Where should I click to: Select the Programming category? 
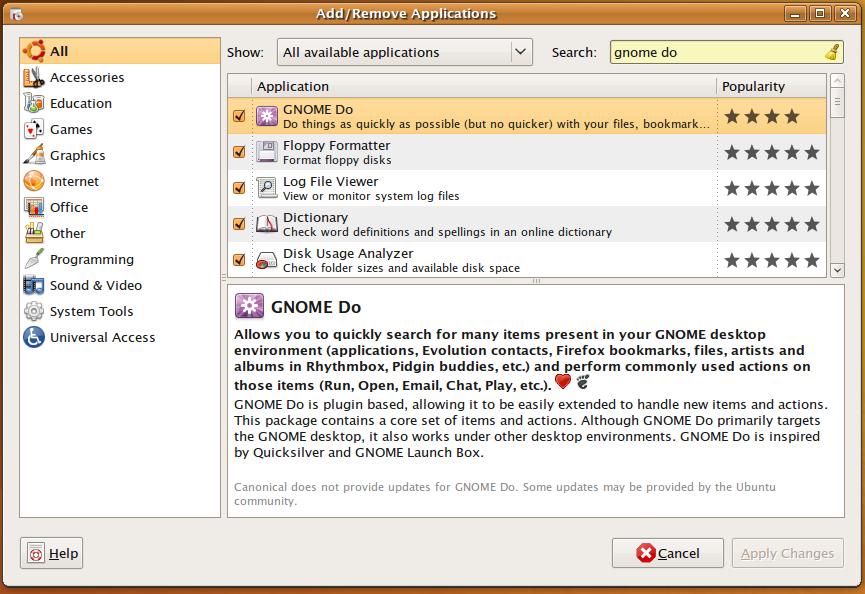pos(91,260)
